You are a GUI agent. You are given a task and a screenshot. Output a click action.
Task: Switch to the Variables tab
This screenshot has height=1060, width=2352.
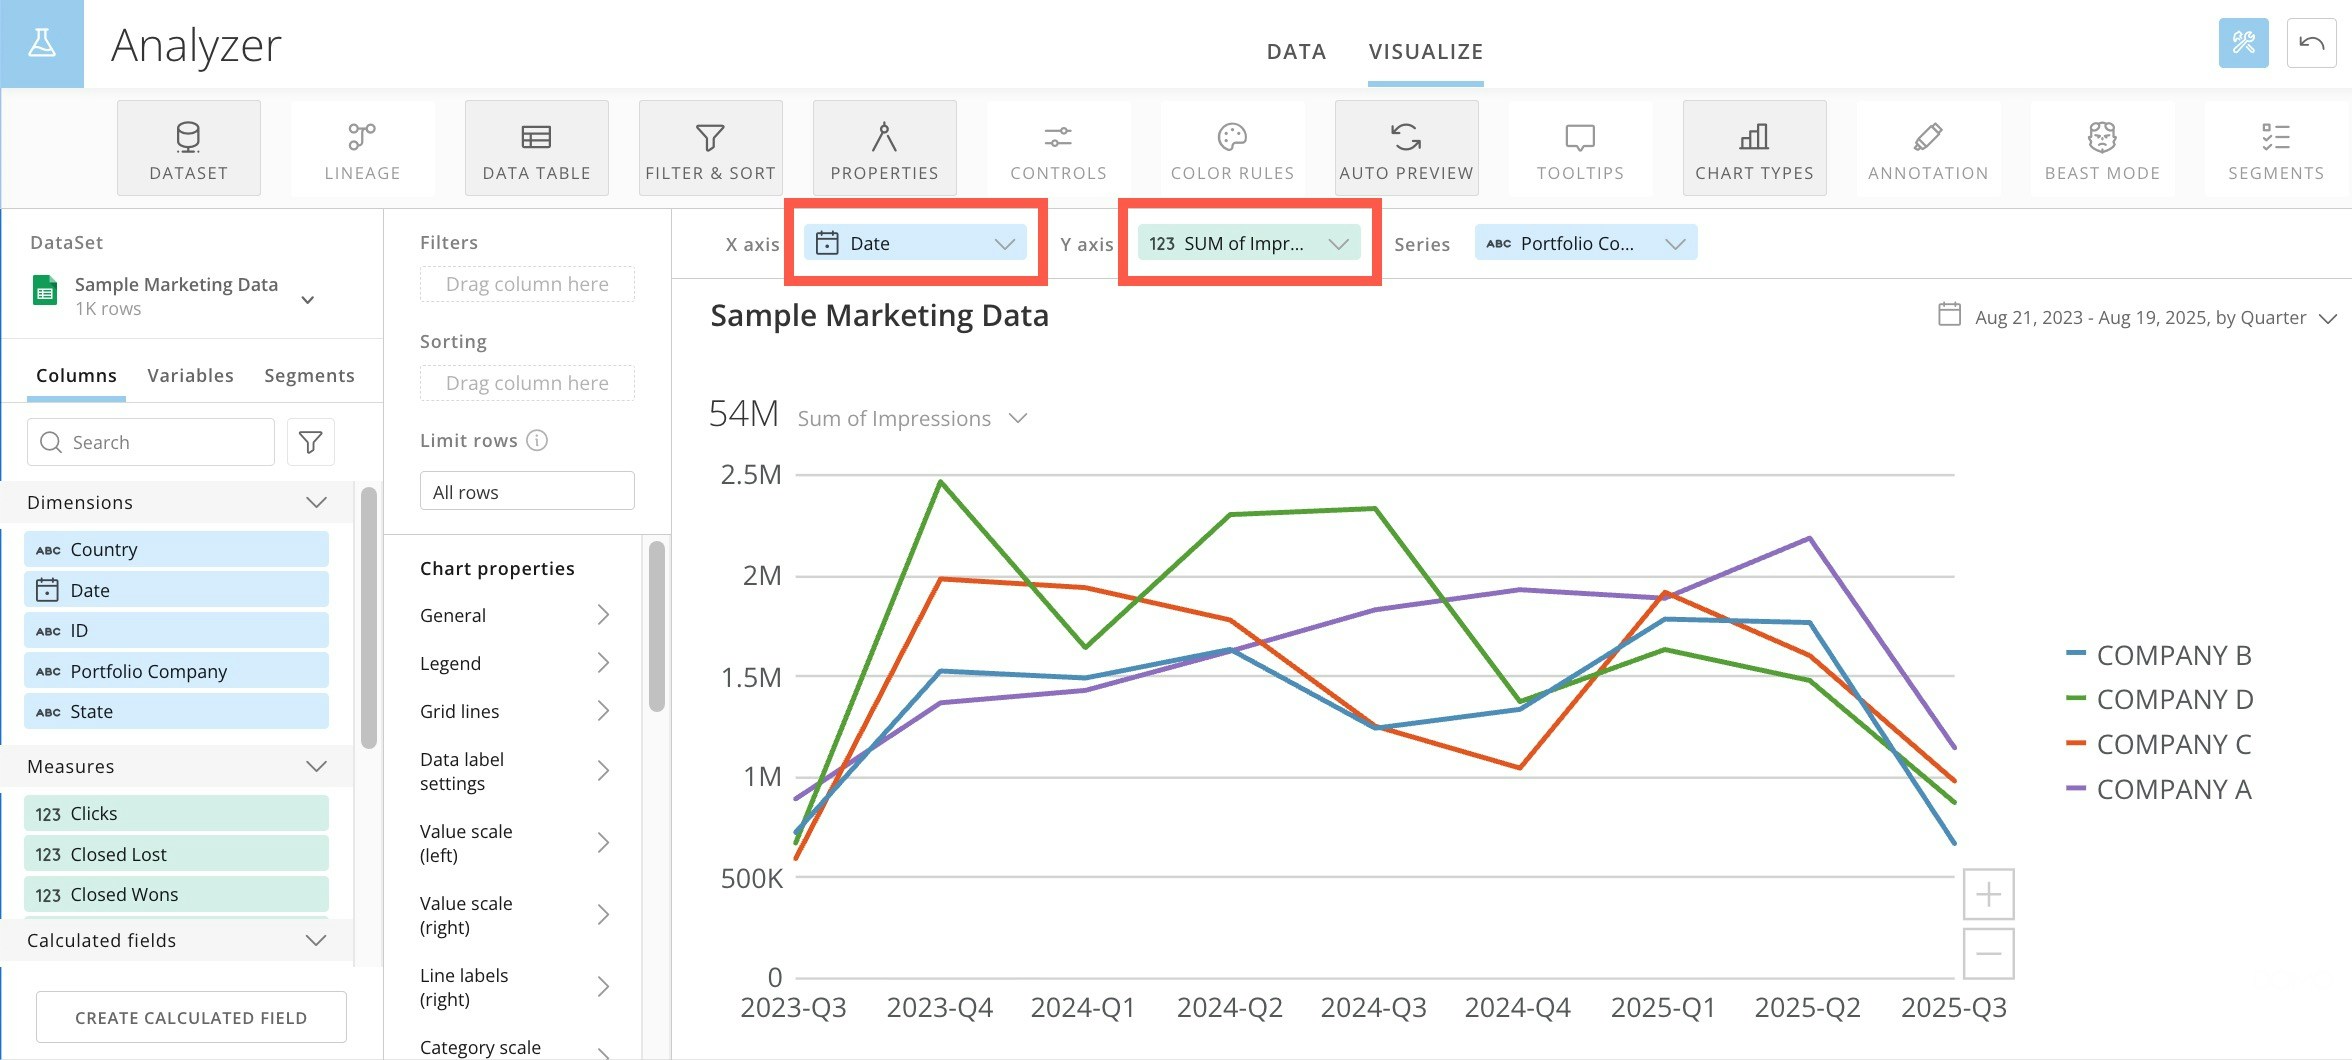tap(190, 375)
